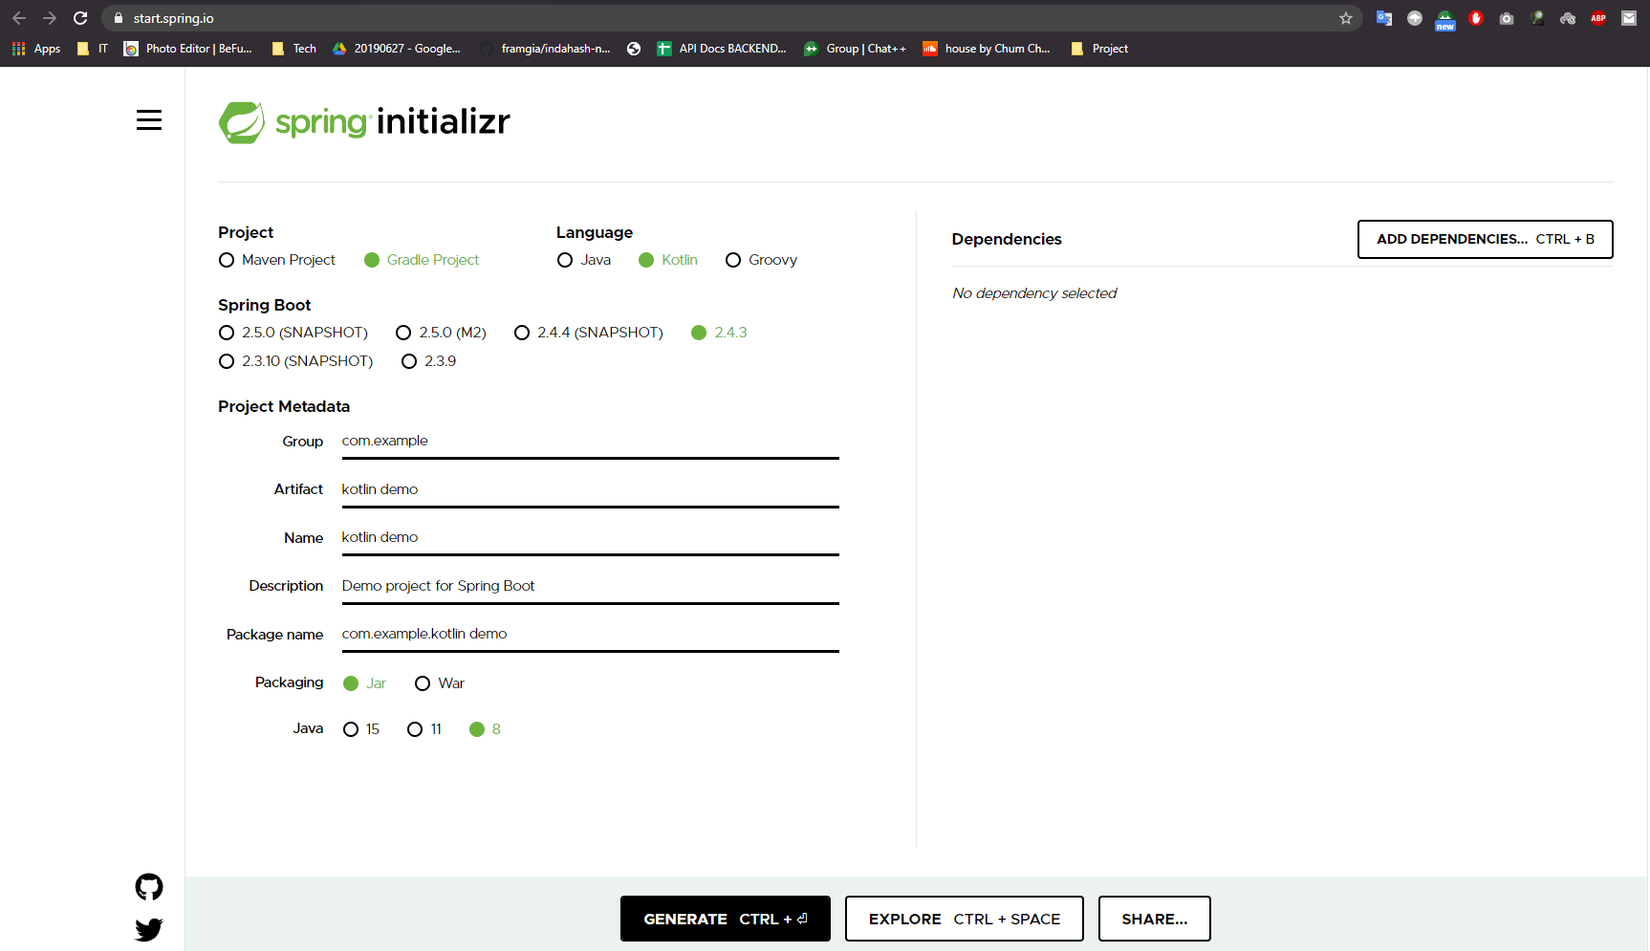Image resolution: width=1650 pixels, height=951 pixels.
Task: Go back with the browser back arrow
Action: (19, 18)
